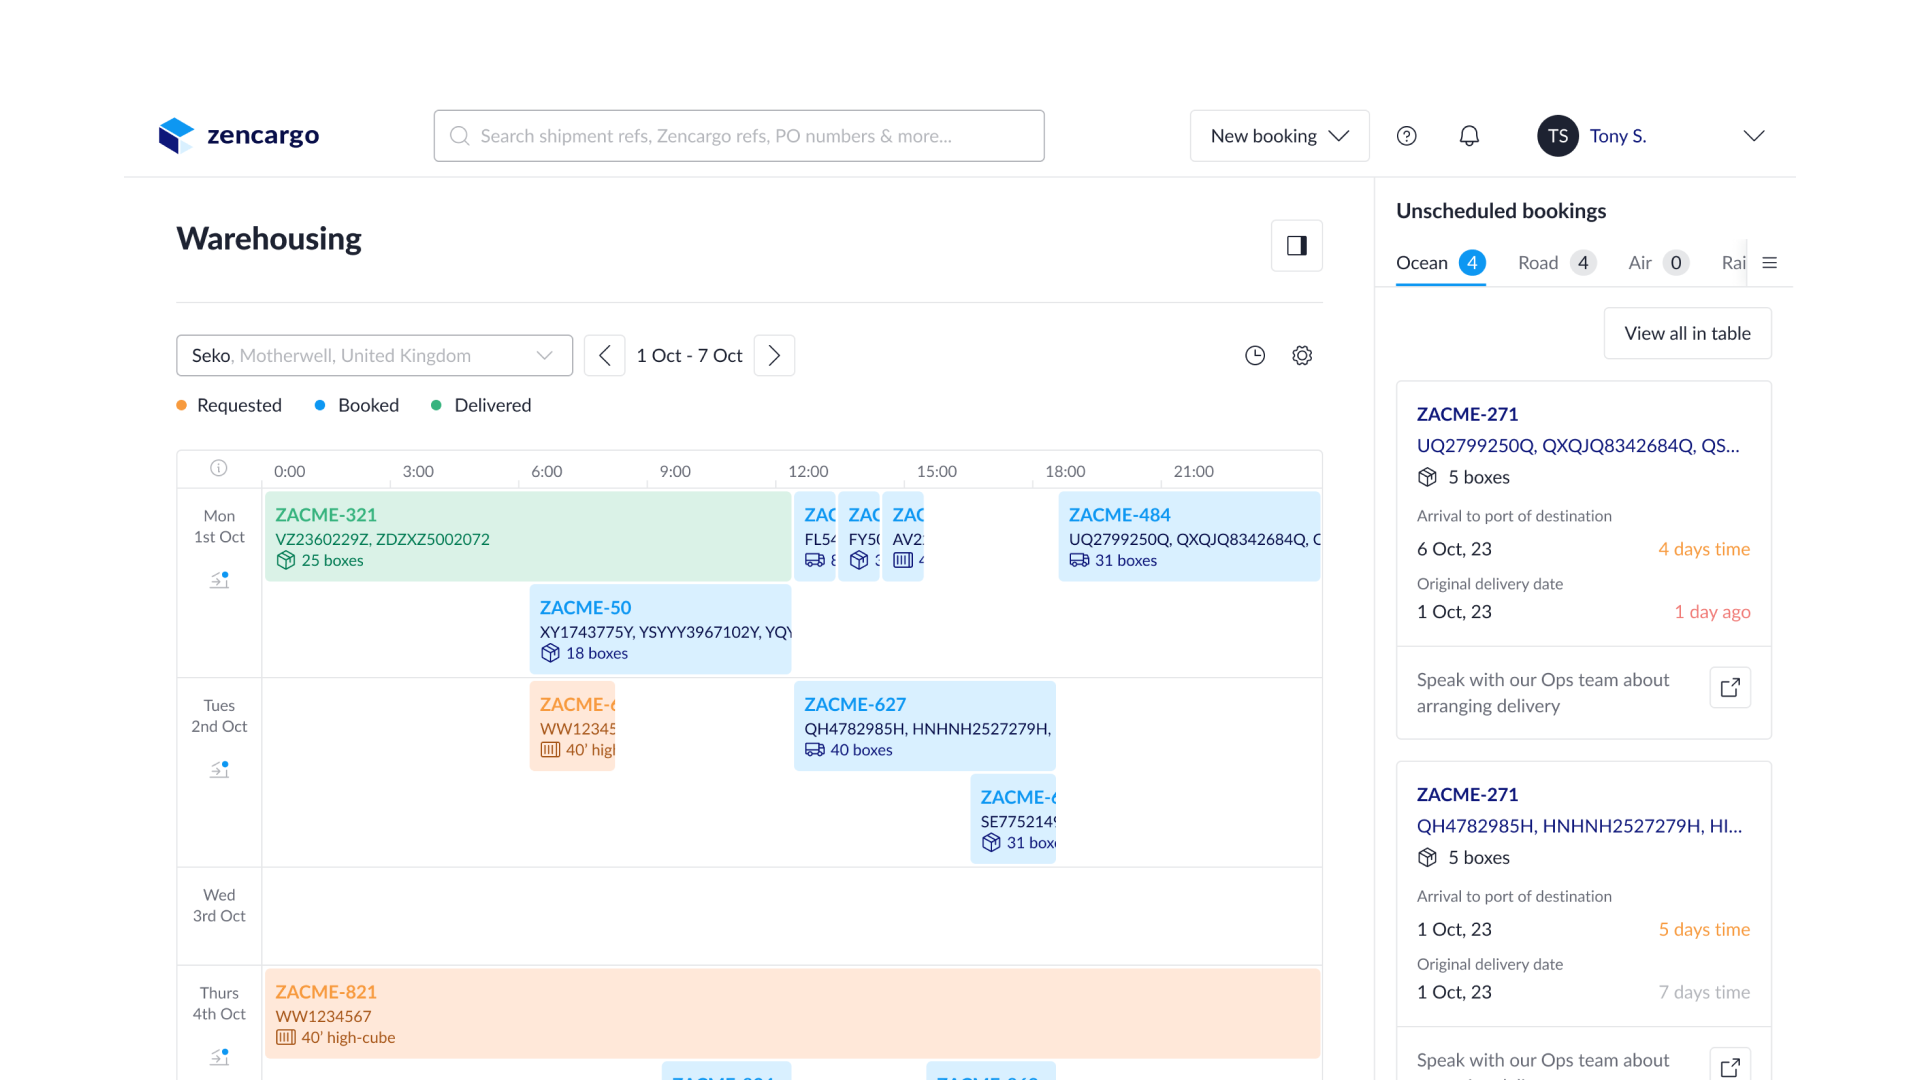Switch to the Road tab

point(1556,263)
